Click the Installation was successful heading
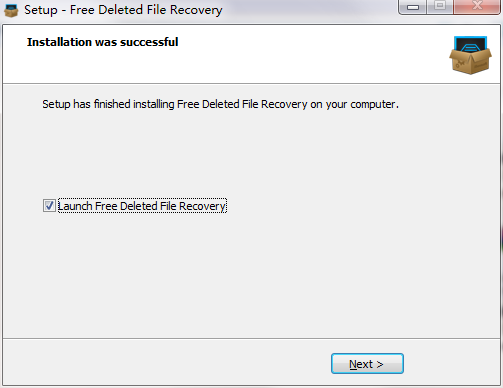This screenshot has width=503, height=388. (103, 42)
